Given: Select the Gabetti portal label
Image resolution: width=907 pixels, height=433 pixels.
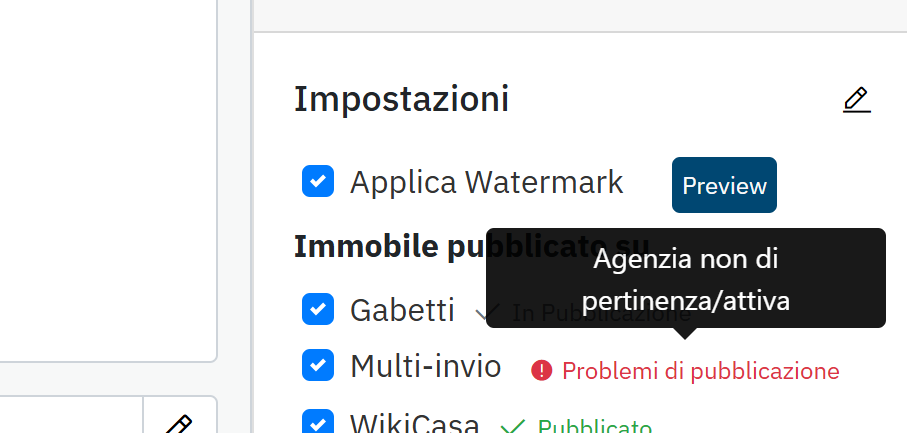Looking at the screenshot, I should tap(402, 310).
